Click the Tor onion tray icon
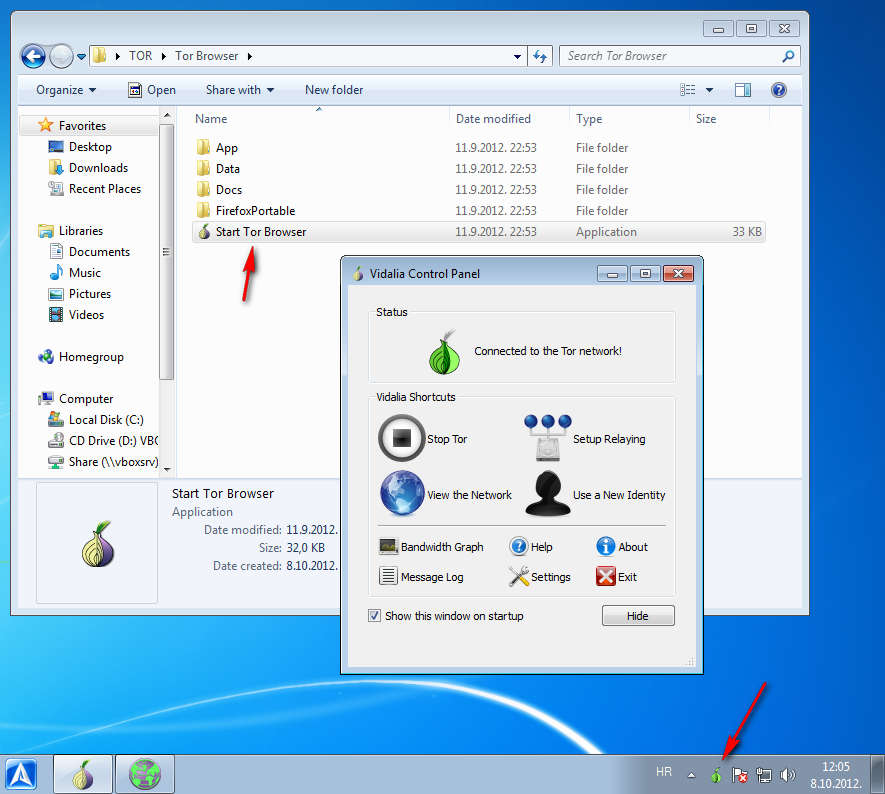885x794 pixels. coord(715,775)
